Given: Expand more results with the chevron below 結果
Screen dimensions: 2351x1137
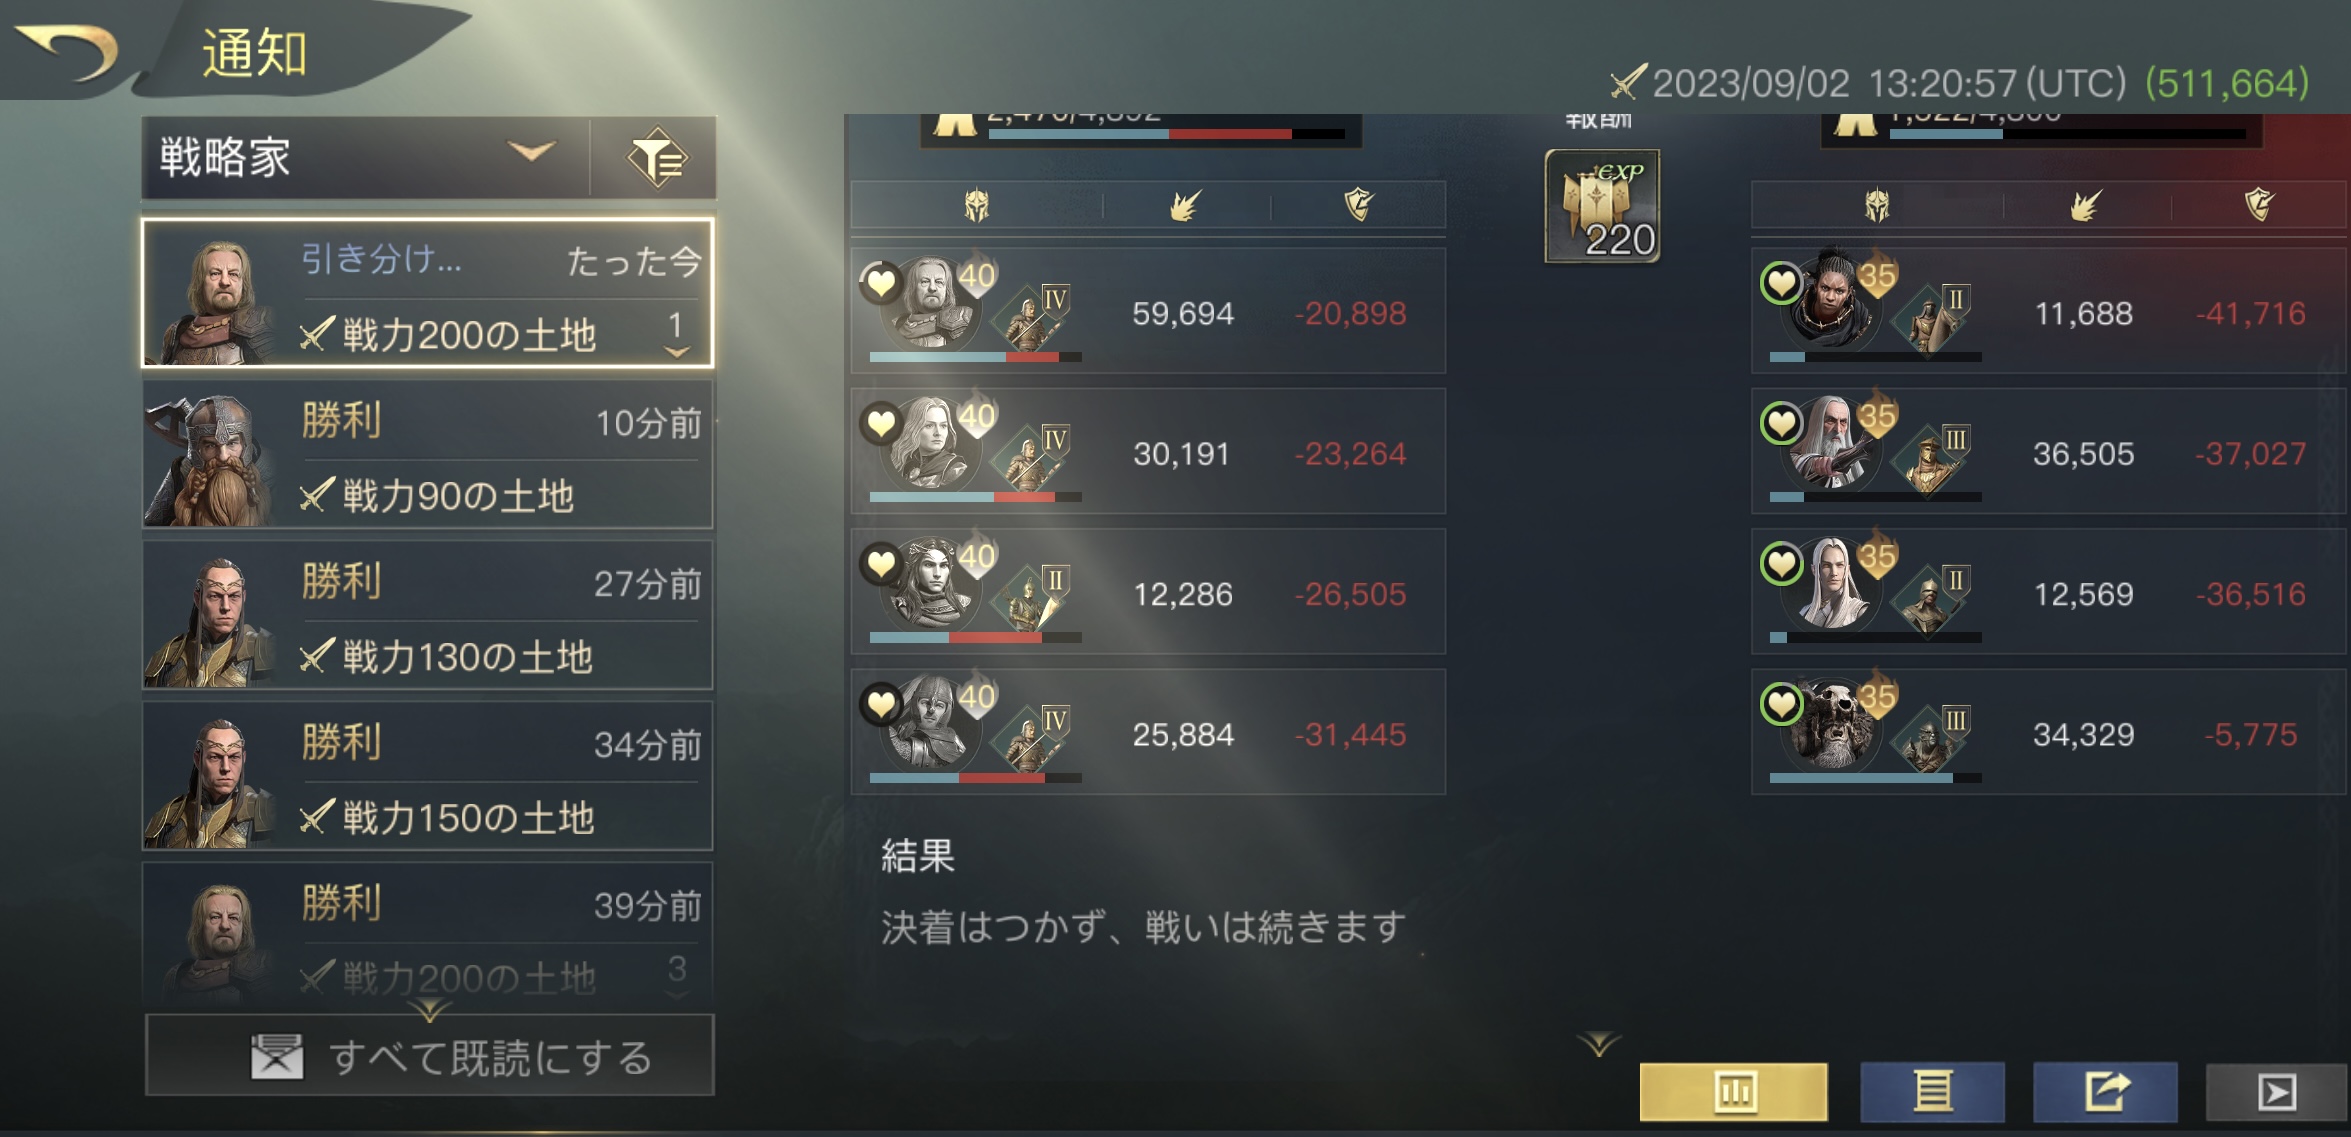Looking at the screenshot, I should [1599, 1045].
